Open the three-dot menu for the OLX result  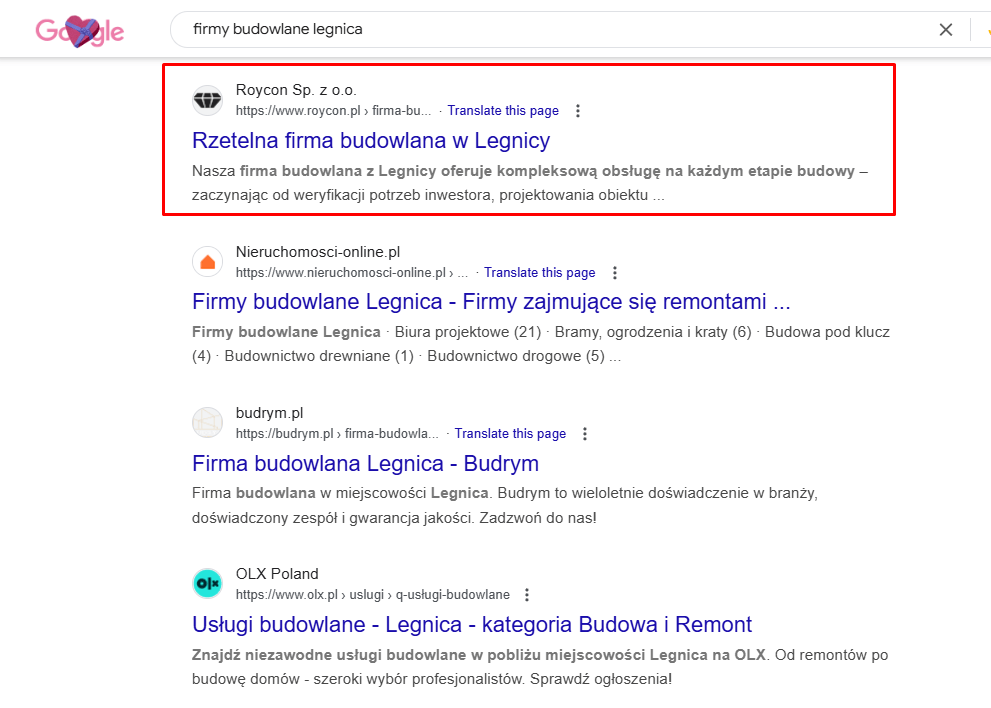coord(526,594)
